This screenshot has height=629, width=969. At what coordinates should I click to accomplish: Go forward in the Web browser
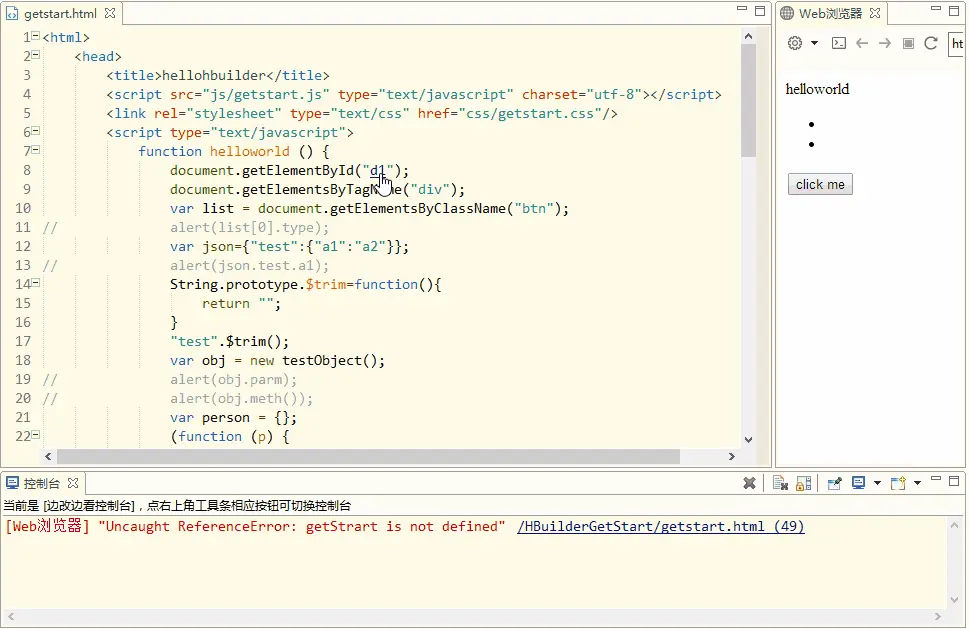point(885,43)
